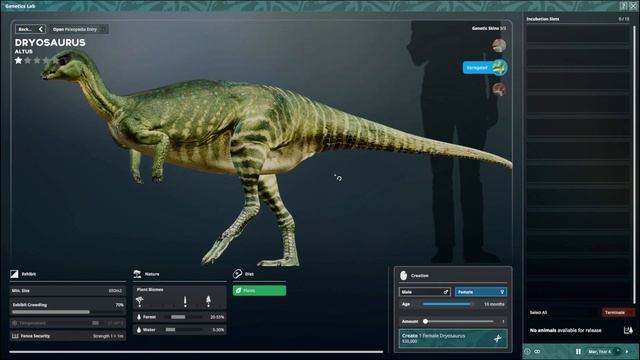Click the first star of the rating
This screenshot has width=640, height=360.
coord(18,60)
